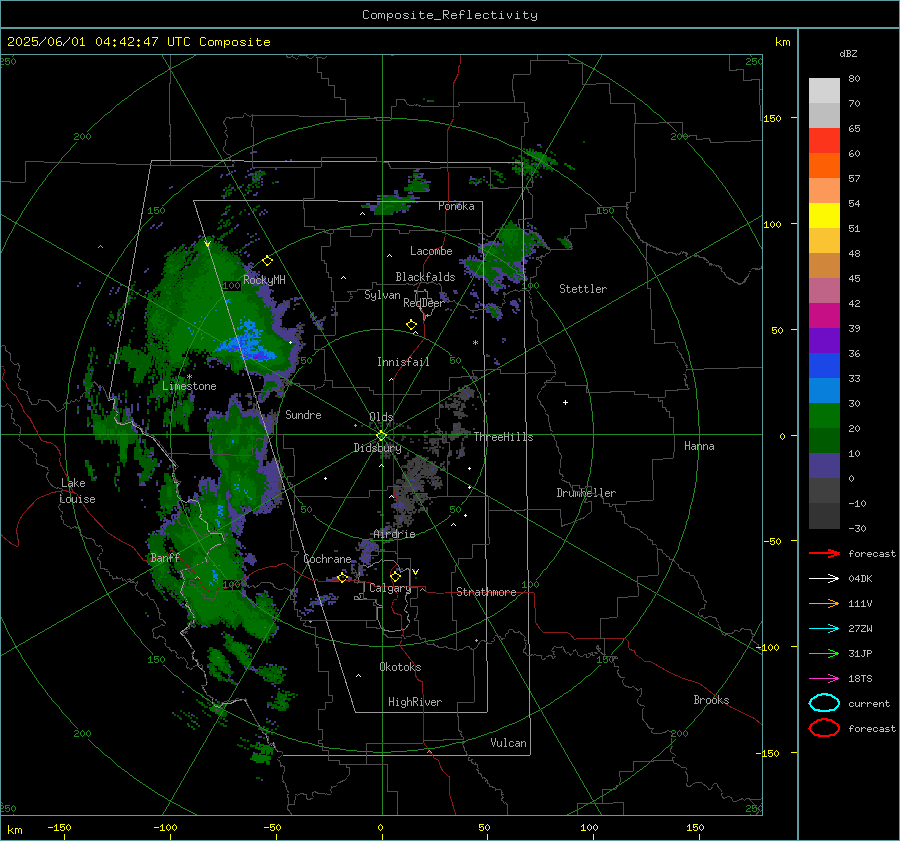Click the Olds label on the map

click(381, 417)
